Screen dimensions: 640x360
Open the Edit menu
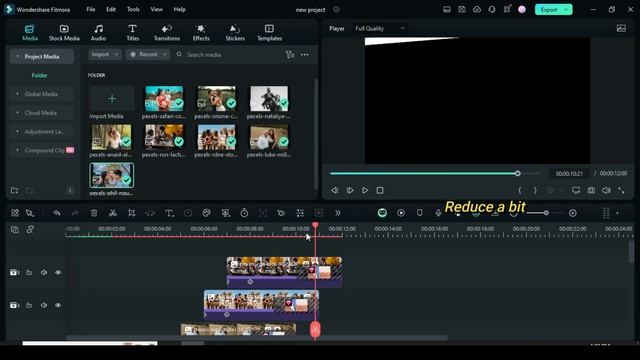tap(111, 9)
